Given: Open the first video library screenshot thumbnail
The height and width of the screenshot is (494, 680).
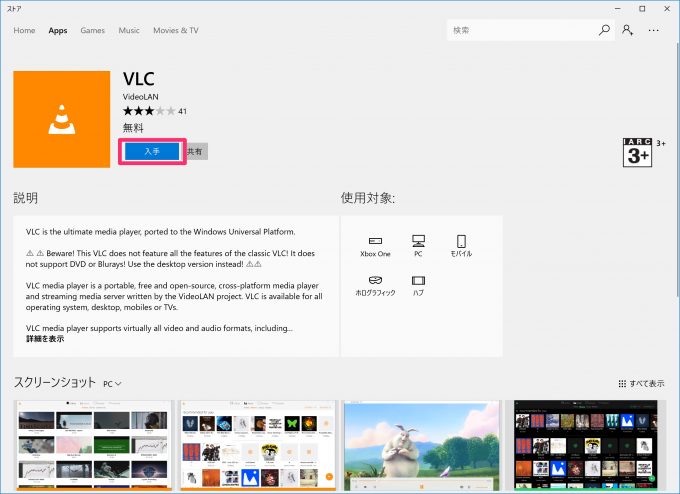Looking at the screenshot, I should (93, 445).
